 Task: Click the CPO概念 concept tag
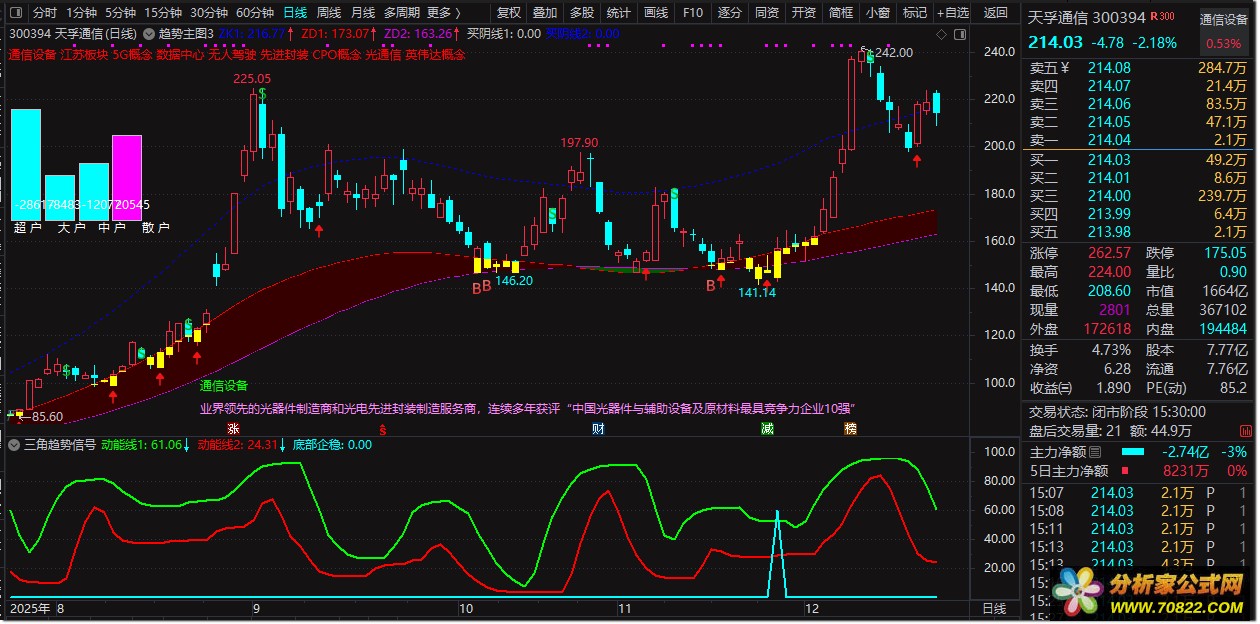(339, 55)
